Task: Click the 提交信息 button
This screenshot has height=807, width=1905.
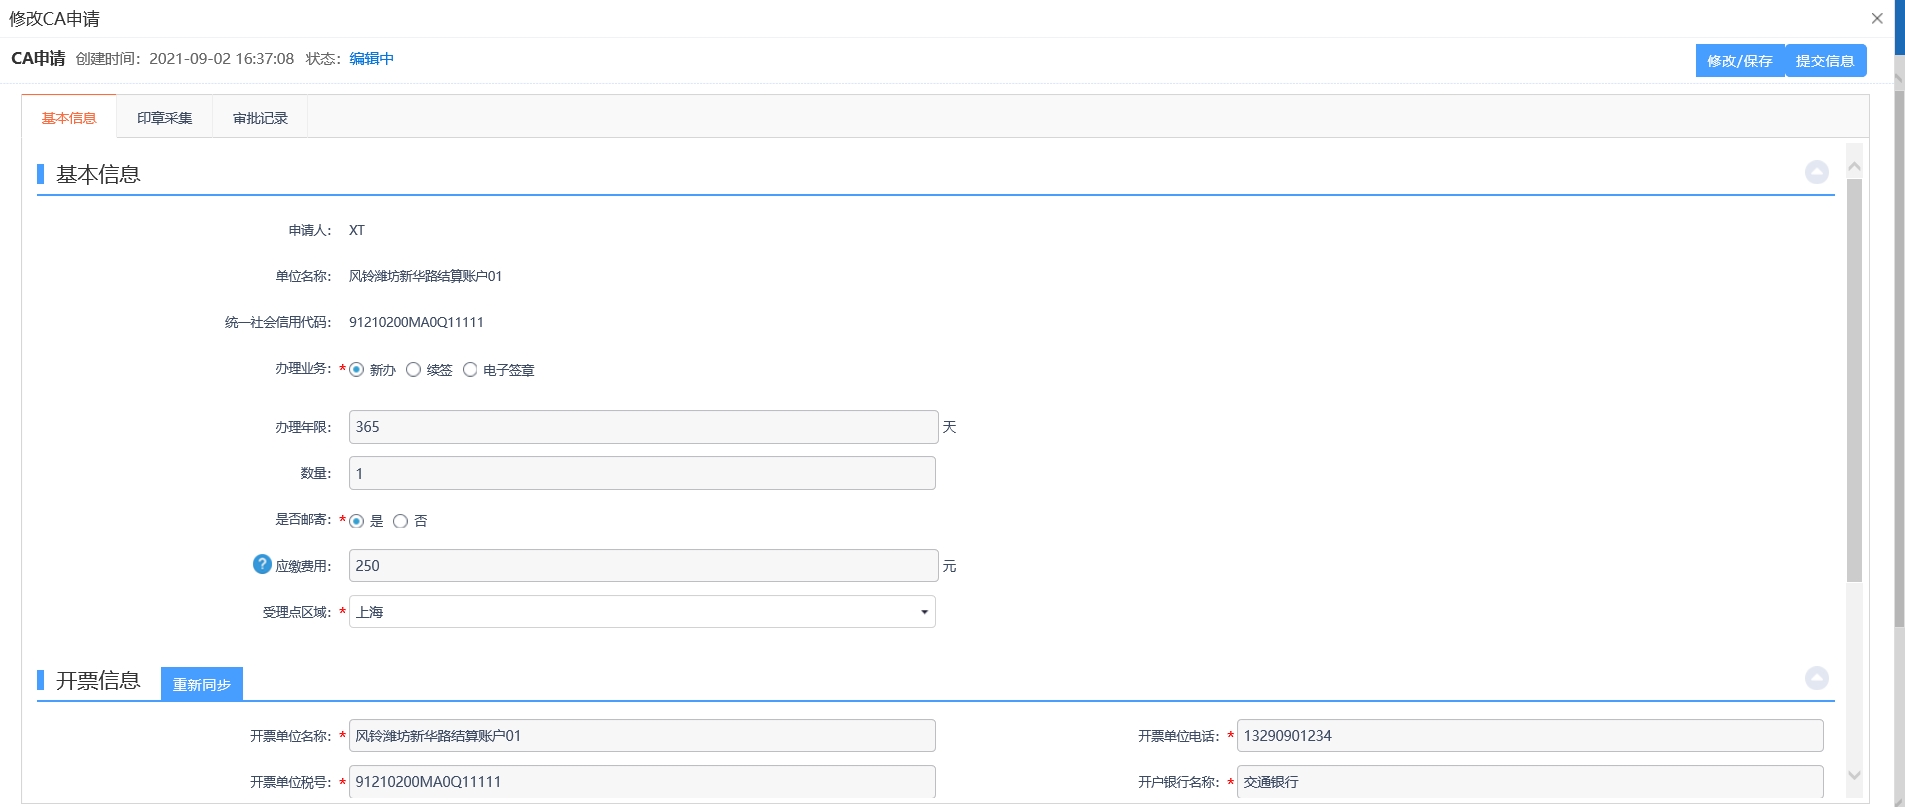Action: click(1825, 61)
